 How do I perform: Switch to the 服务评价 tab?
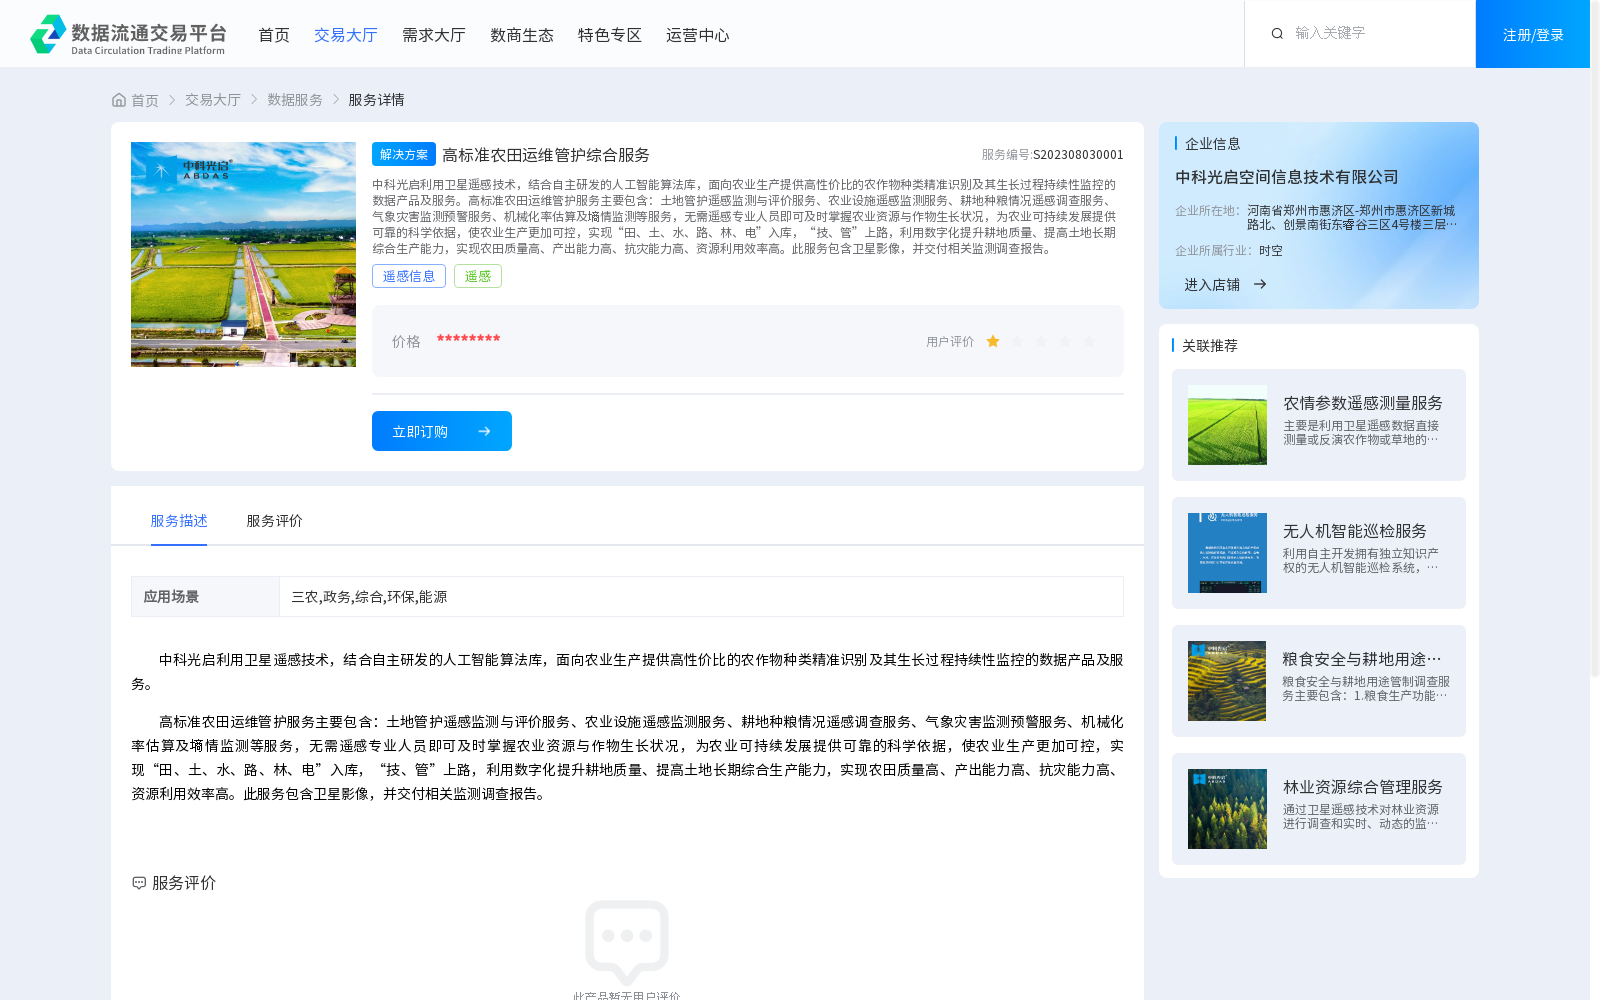point(274,521)
